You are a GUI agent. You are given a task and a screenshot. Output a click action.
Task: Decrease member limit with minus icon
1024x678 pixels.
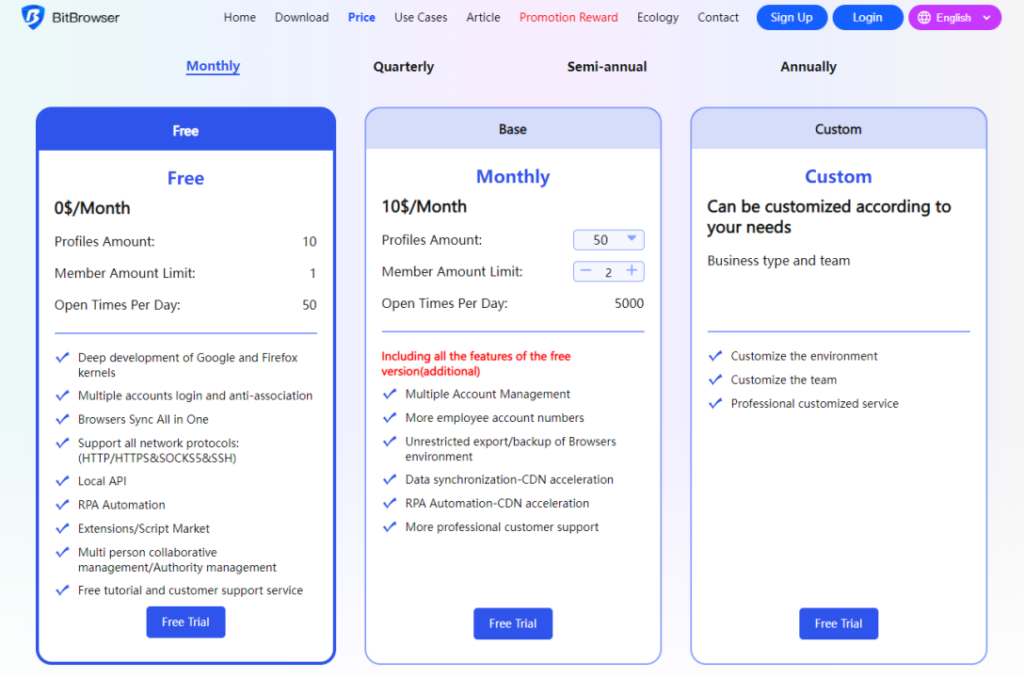586,270
